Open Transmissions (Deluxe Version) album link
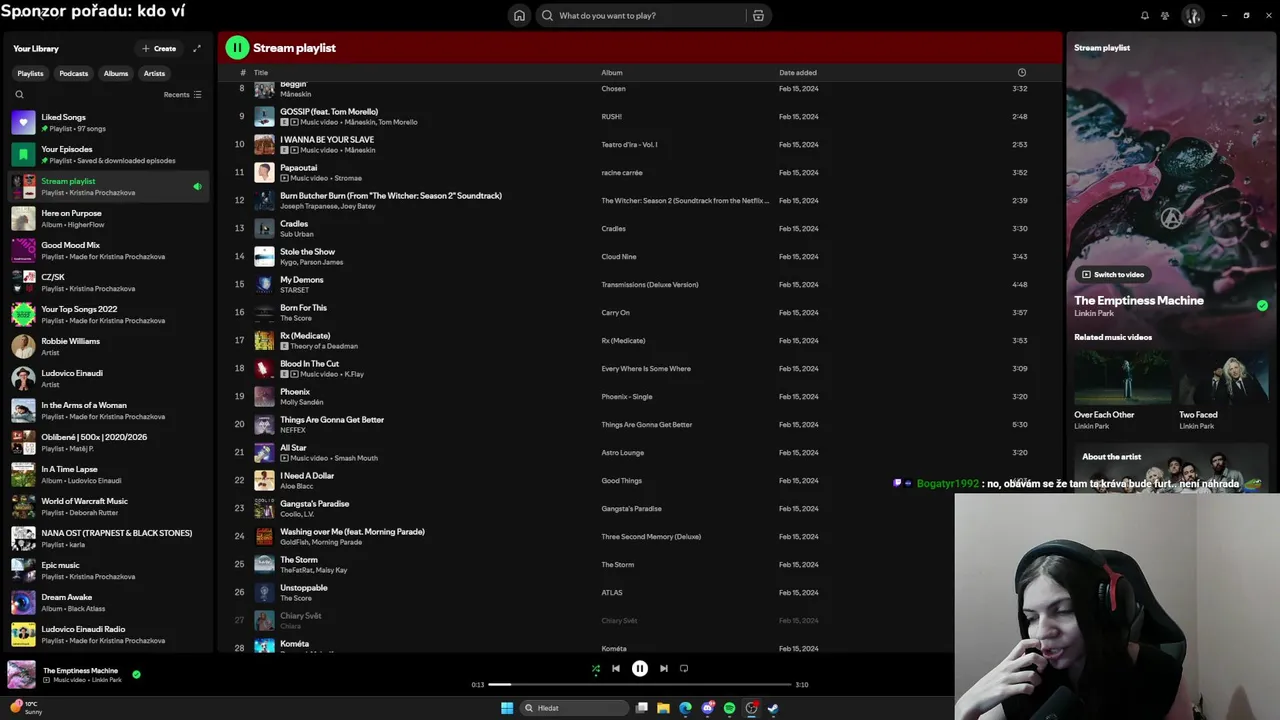1280x720 pixels. point(650,284)
